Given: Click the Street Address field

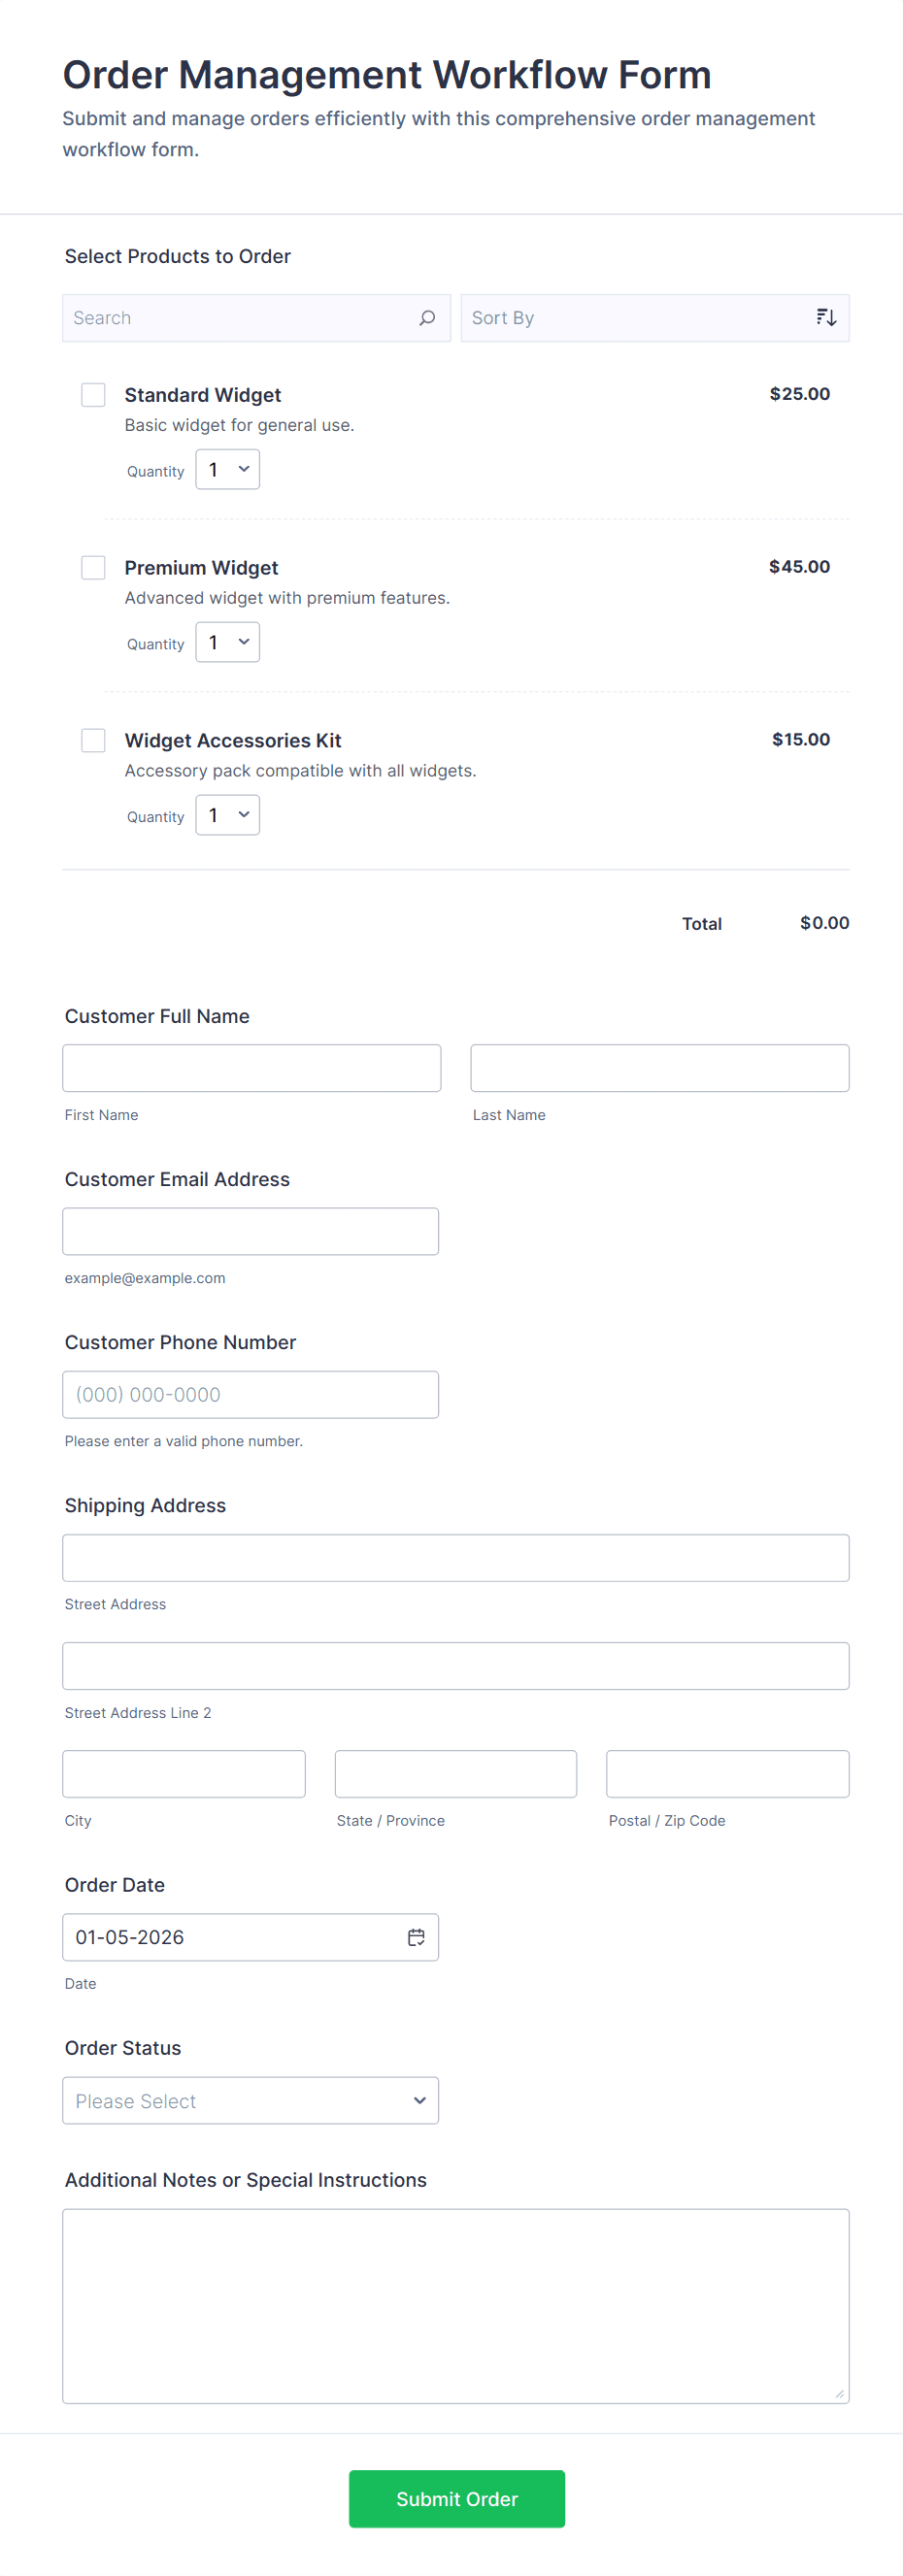Looking at the screenshot, I should click(456, 1557).
